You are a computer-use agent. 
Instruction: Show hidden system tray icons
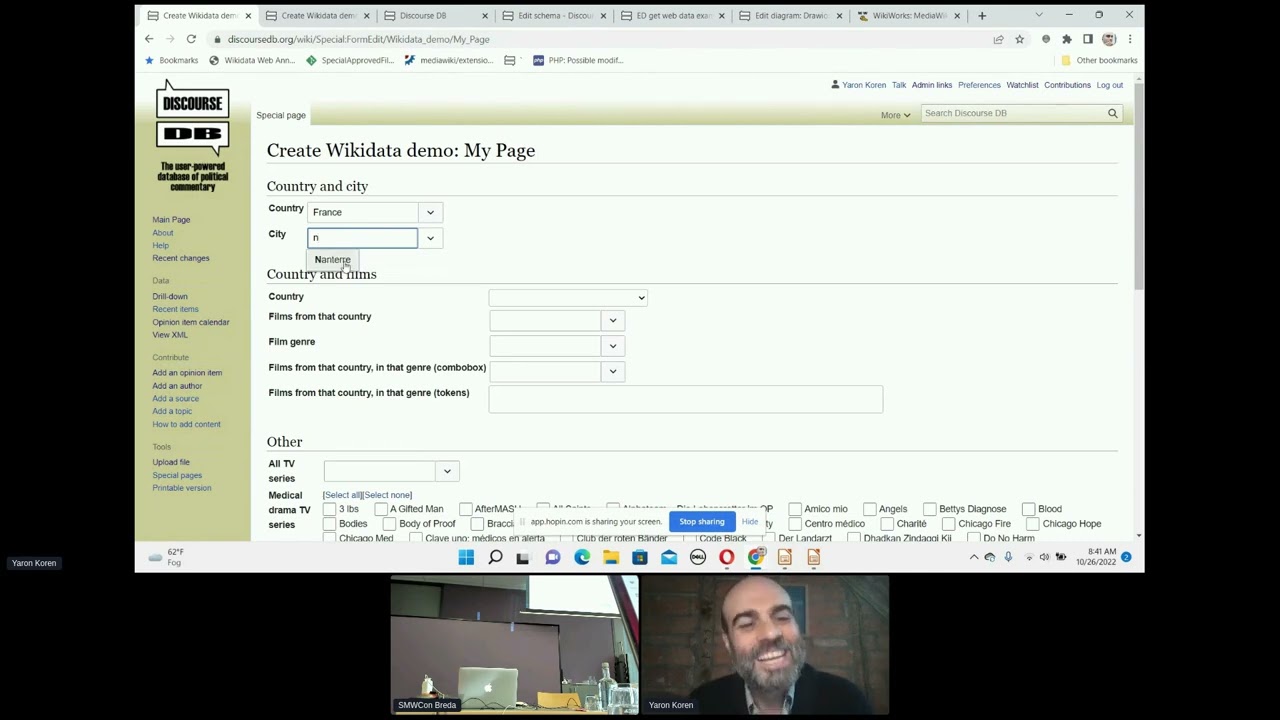pyautogui.click(x=974, y=557)
